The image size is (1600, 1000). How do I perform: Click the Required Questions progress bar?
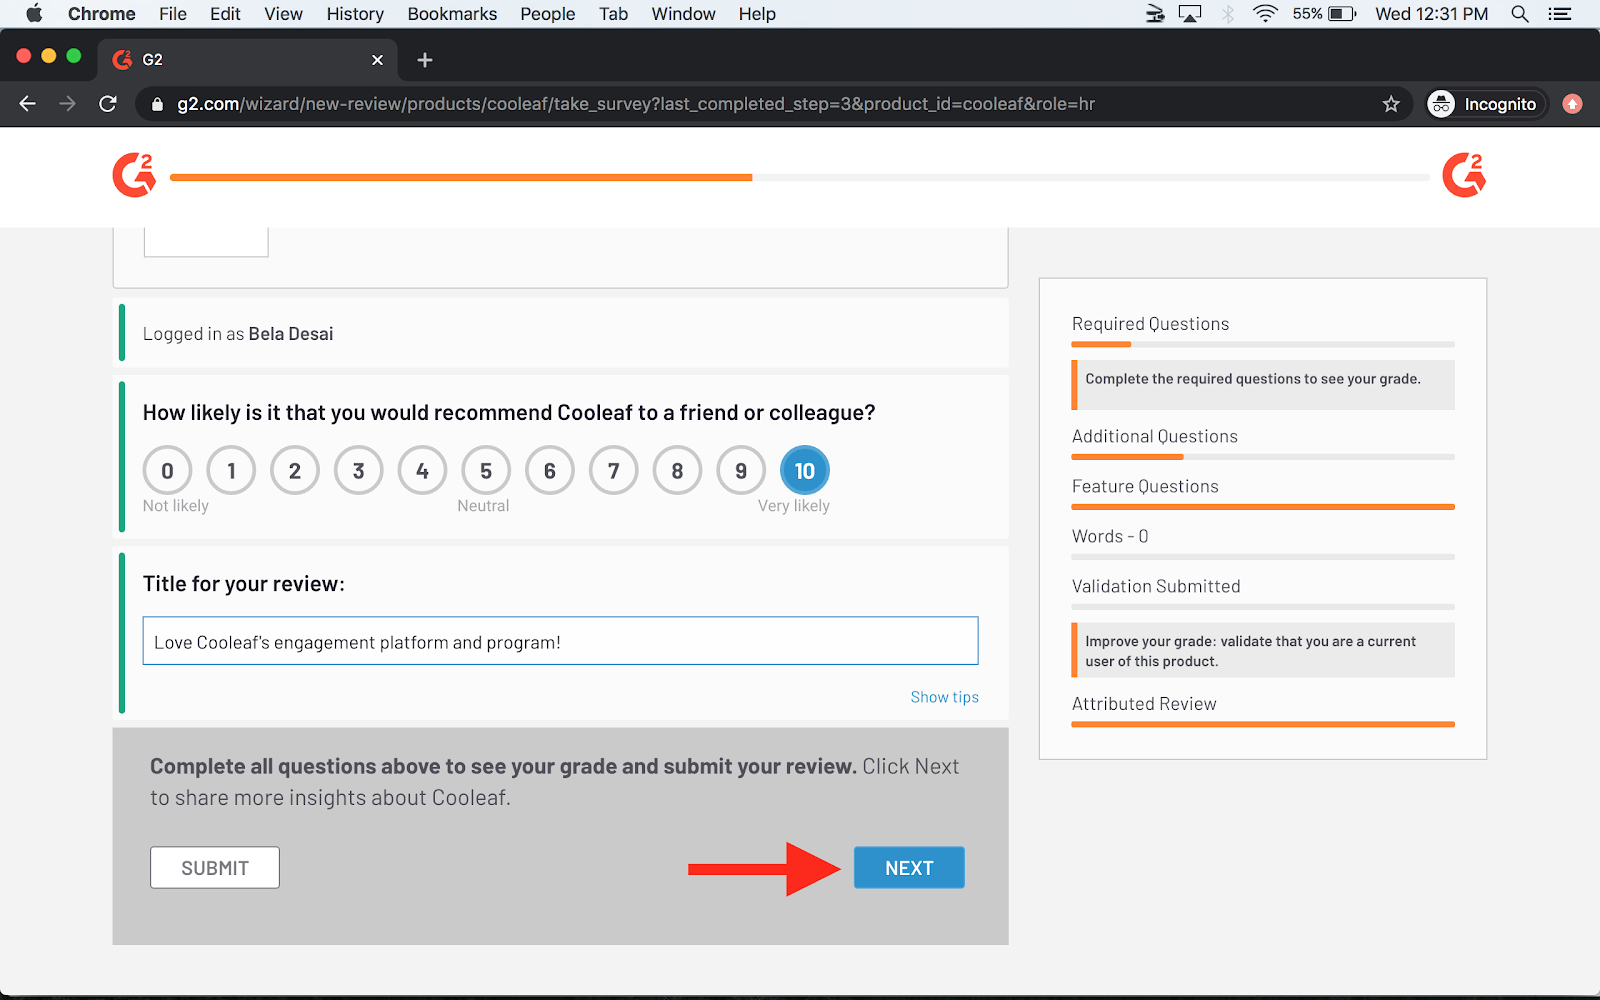tap(1263, 344)
